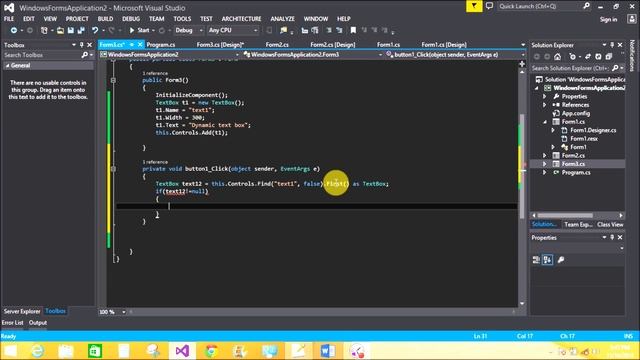Open the Output tab
The image size is (640, 360).
tap(38, 322)
